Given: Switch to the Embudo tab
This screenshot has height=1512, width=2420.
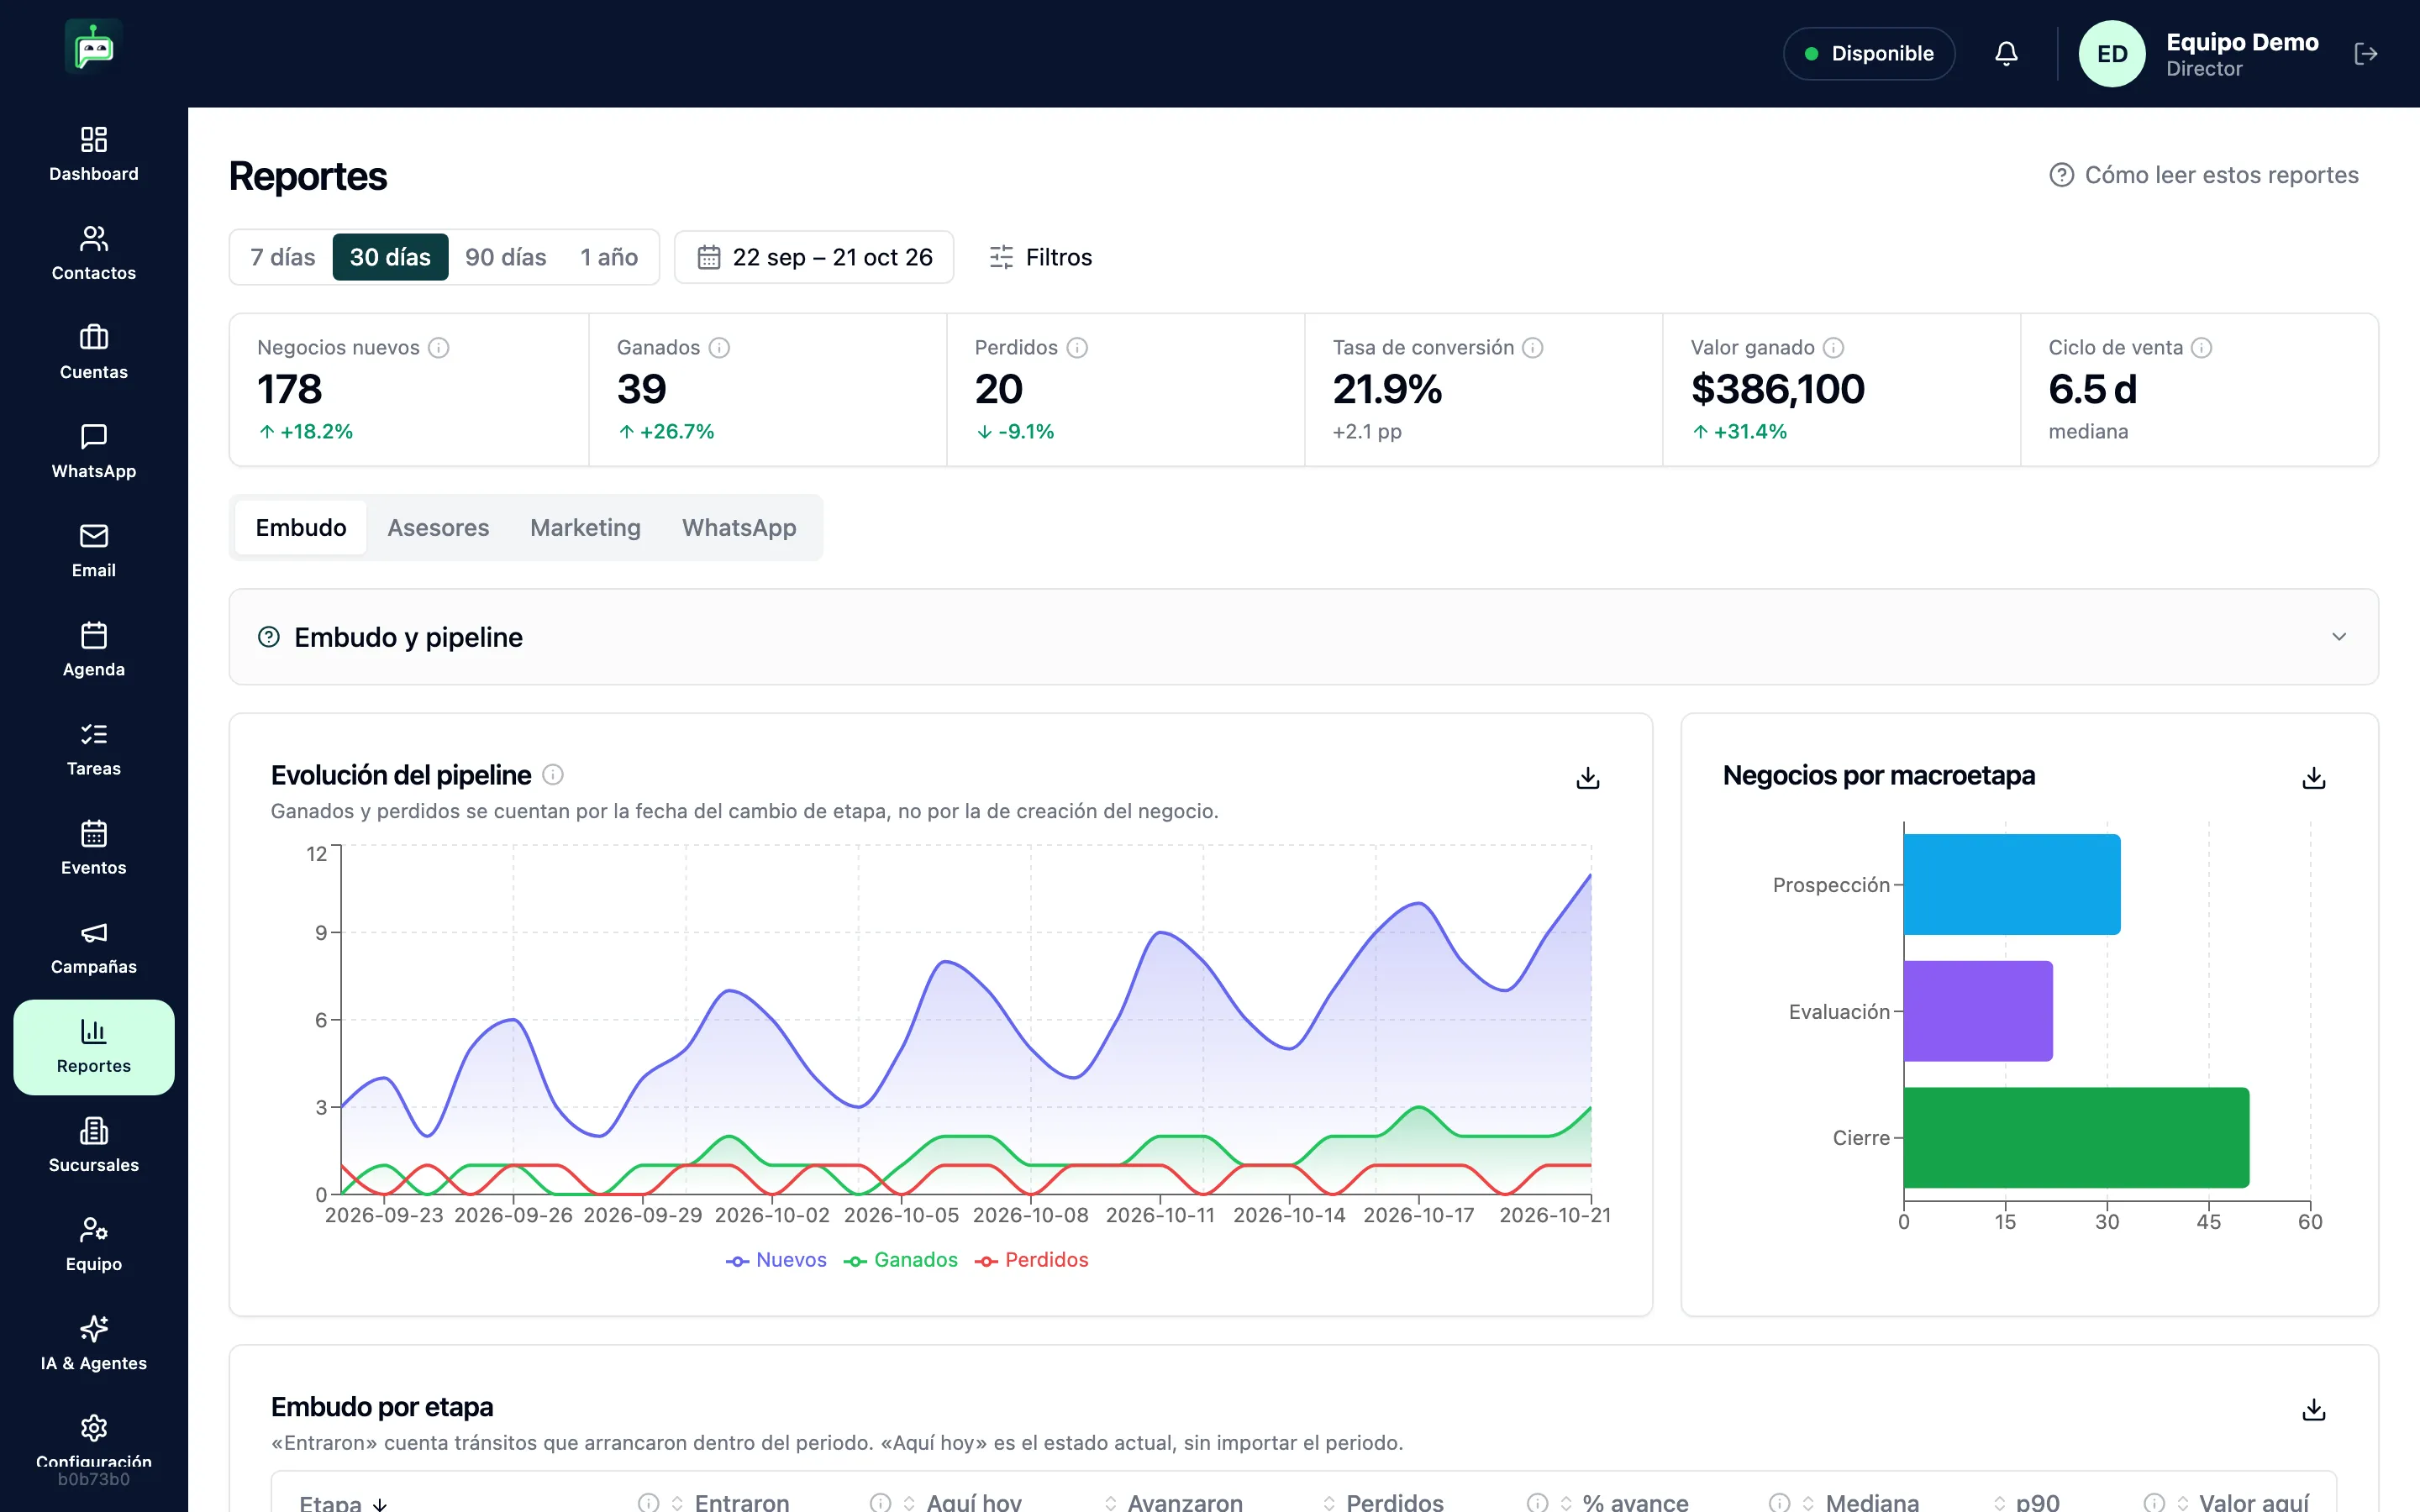Looking at the screenshot, I should click(x=301, y=527).
